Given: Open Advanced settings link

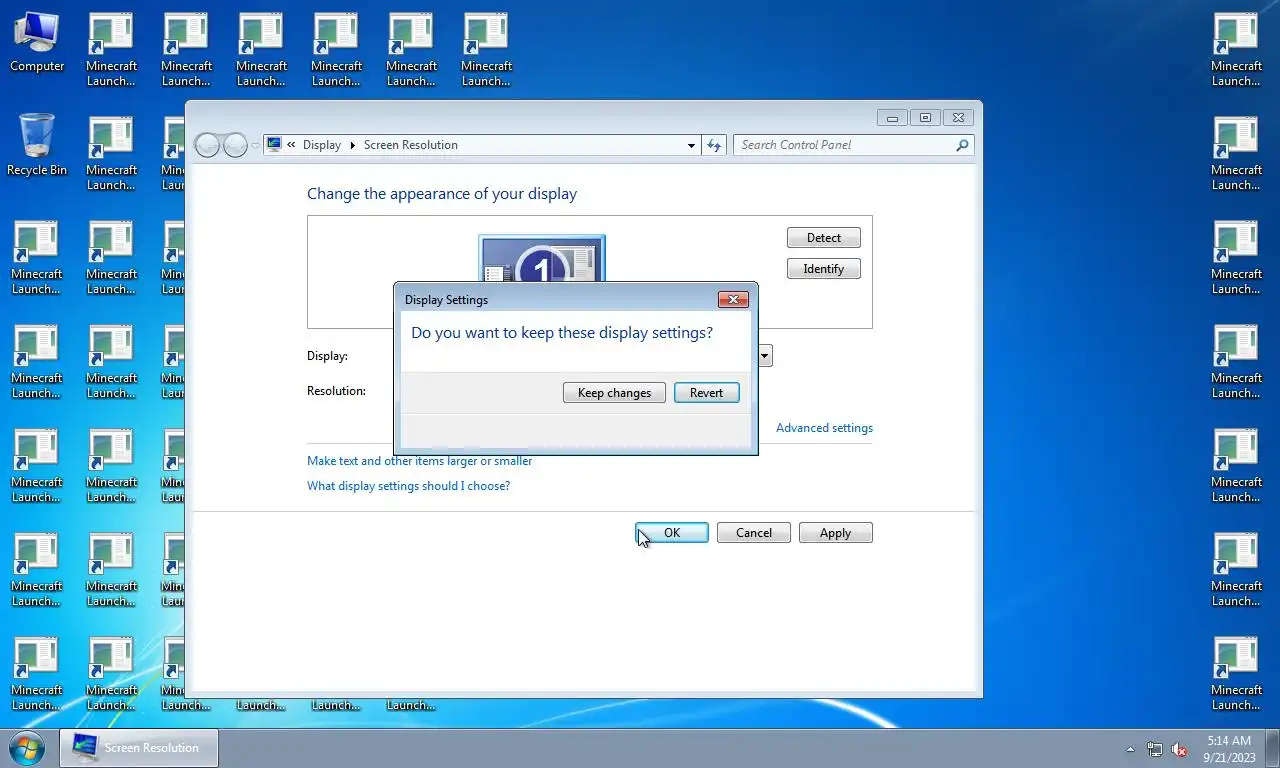Looking at the screenshot, I should (824, 428).
